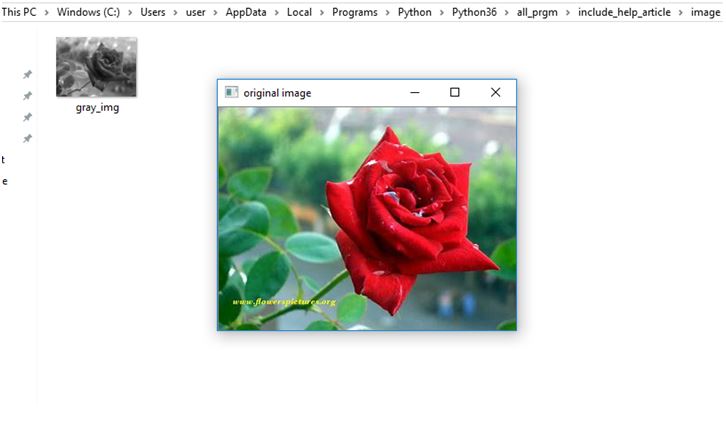Viewport: 726px width, 427px height.
Task: Click the fourth pin icon in sidebar
Action: tap(27, 138)
